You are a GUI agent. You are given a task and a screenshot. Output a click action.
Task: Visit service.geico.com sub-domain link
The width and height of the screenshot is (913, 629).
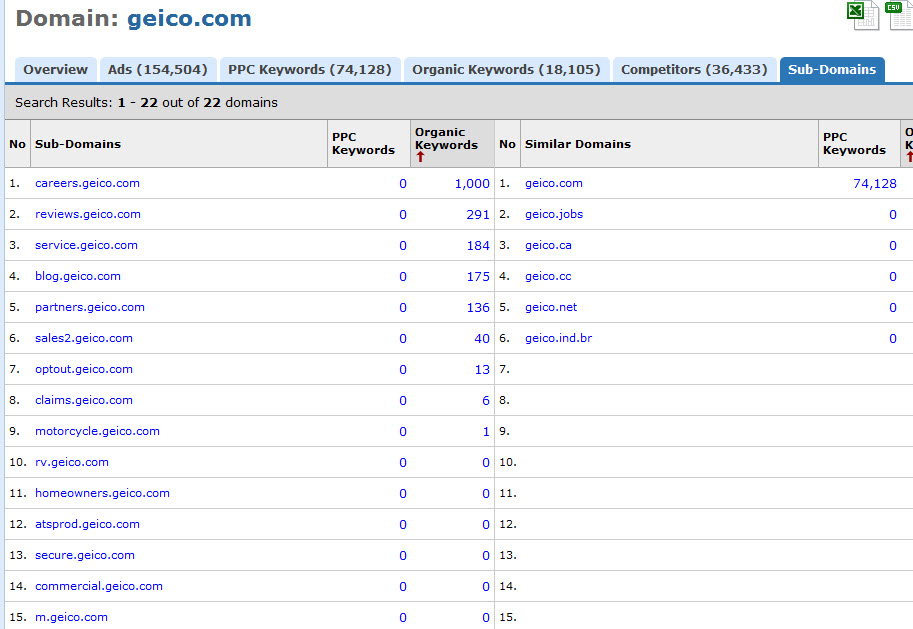(x=86, y=245)
